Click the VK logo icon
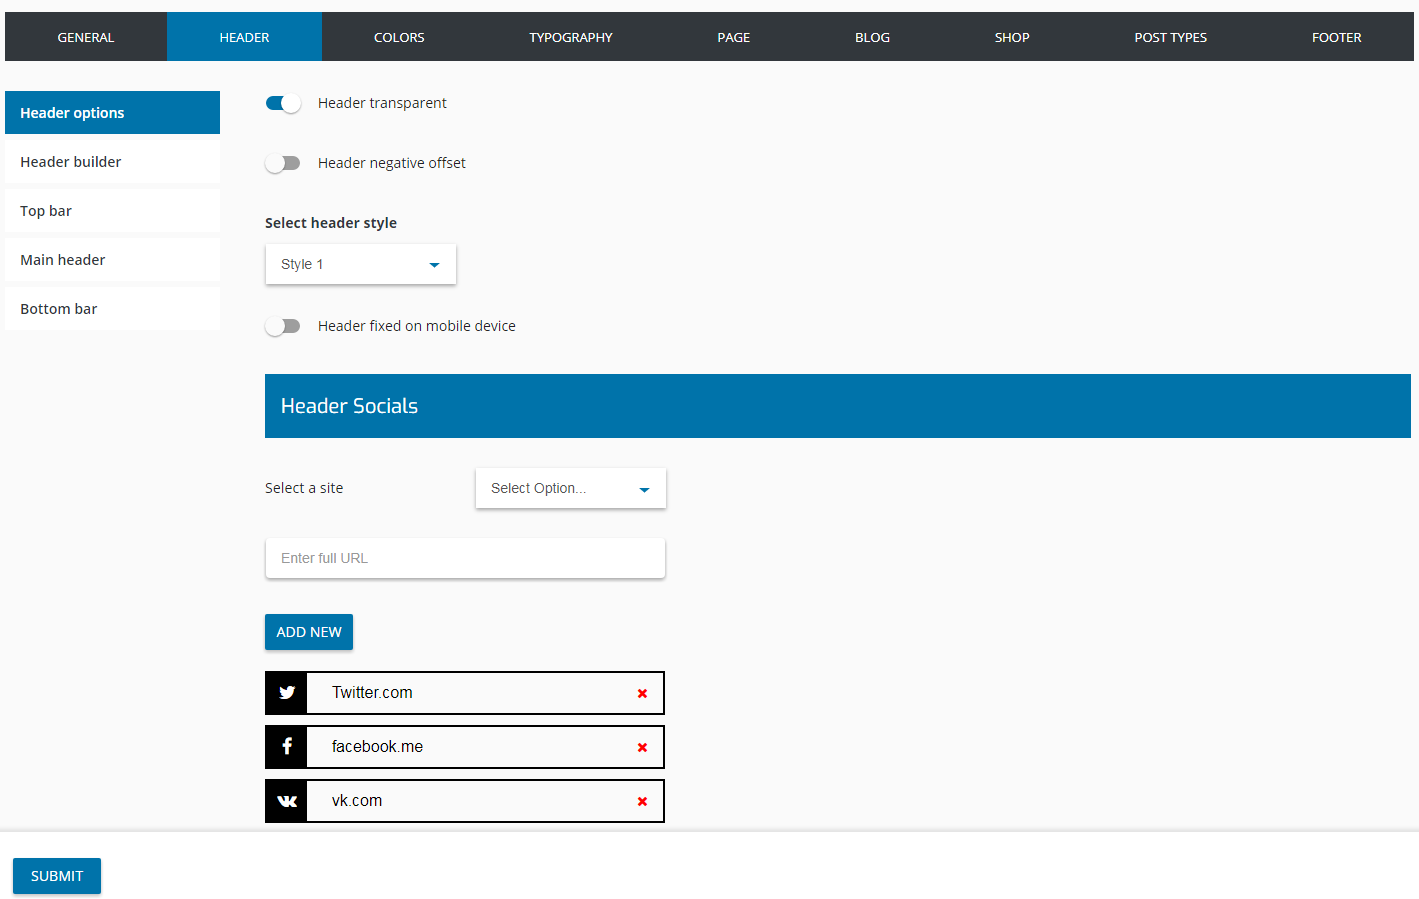This screenshot has height=899, width=1419. click(287, 801)
